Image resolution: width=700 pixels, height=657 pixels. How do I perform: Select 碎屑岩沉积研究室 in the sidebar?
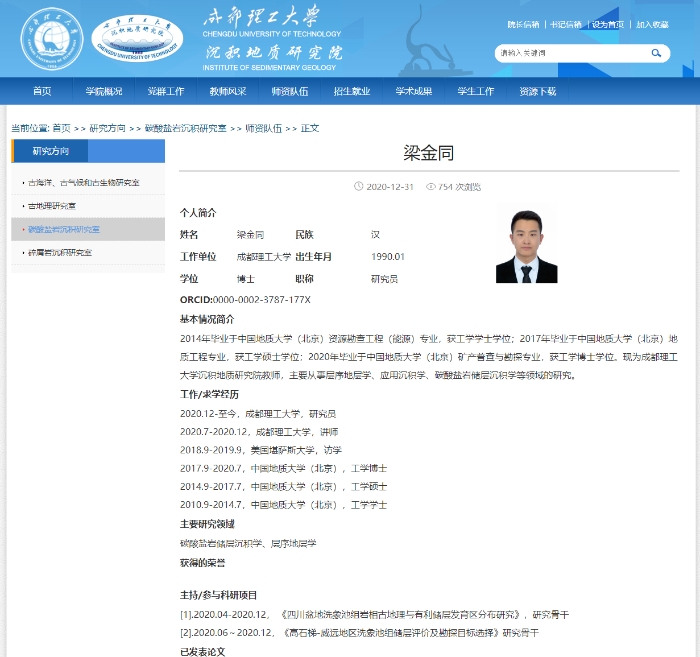[60, 253]
